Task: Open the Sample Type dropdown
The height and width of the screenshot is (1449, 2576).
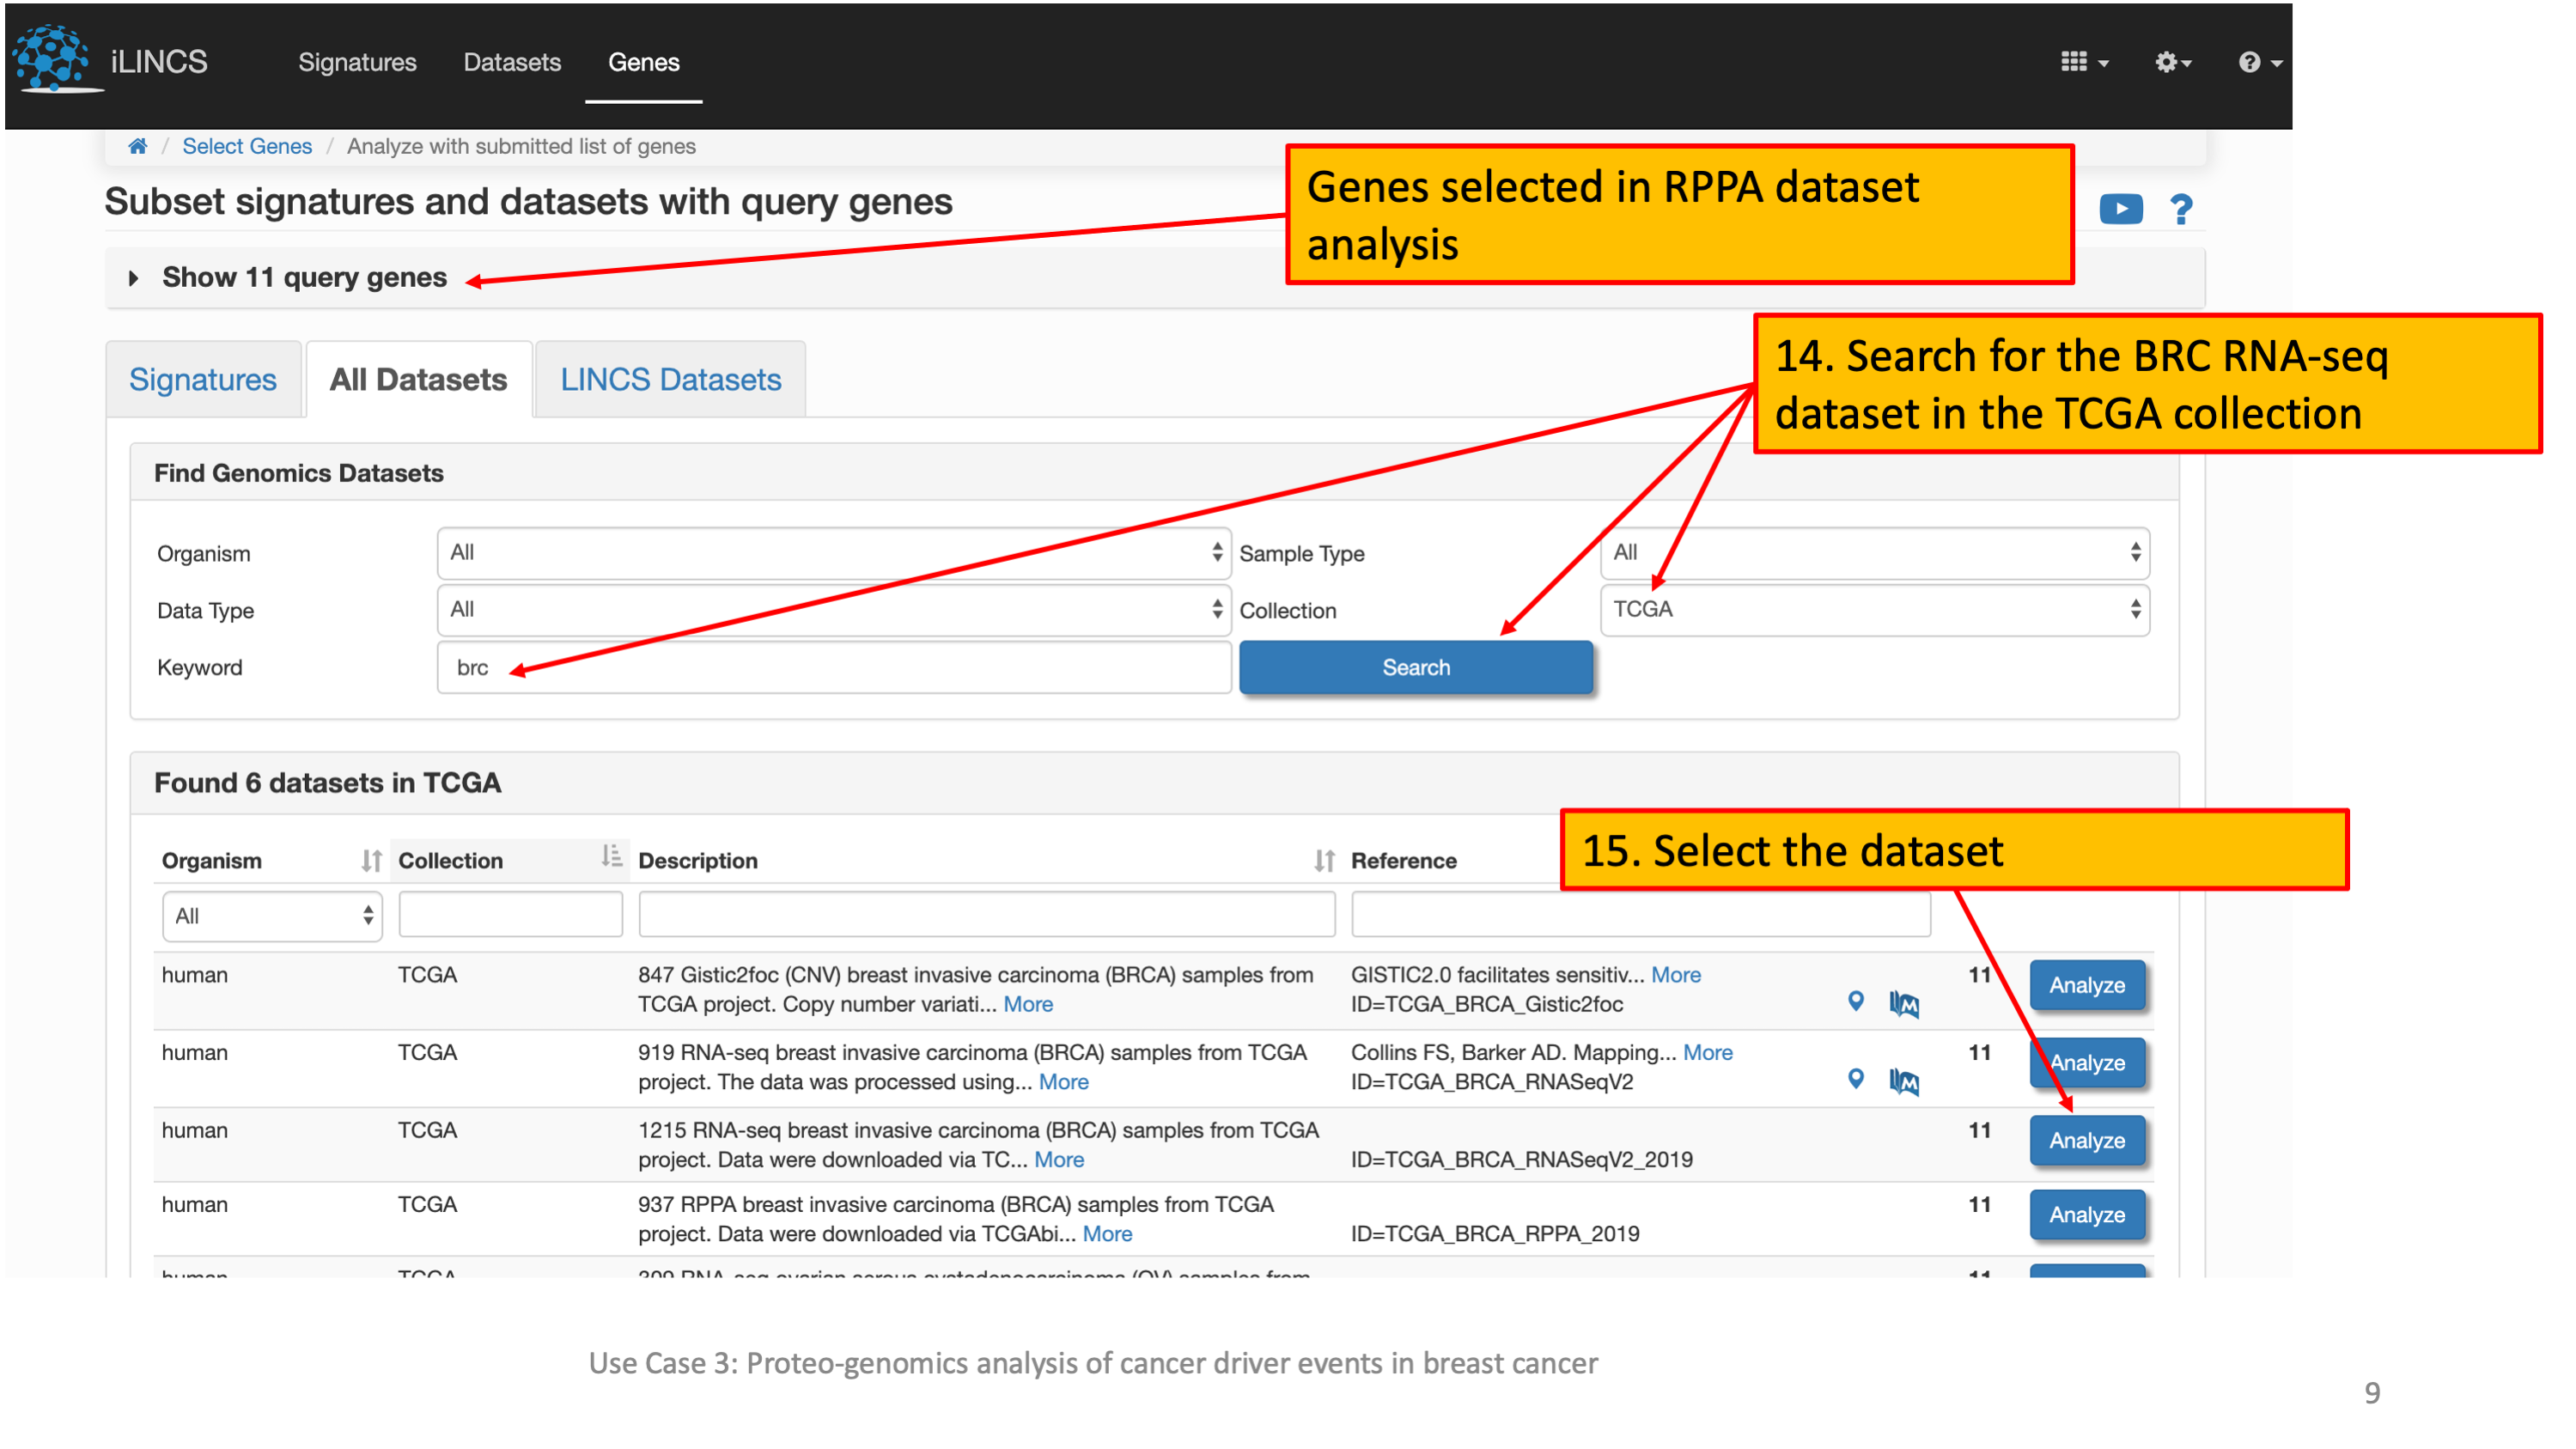Action: click(1874, 553)
